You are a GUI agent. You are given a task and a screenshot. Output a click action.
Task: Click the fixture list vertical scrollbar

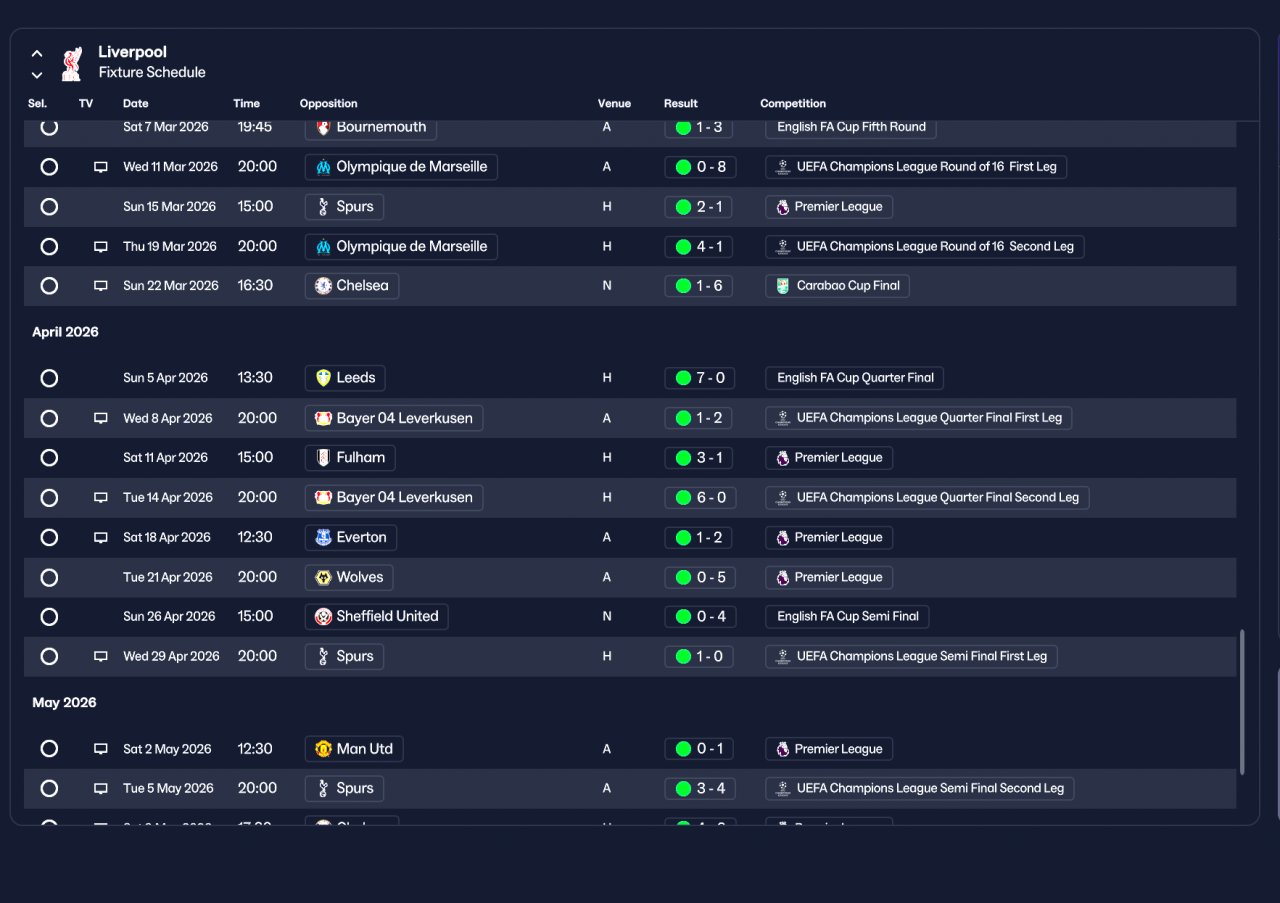(x=1243, y=701)
